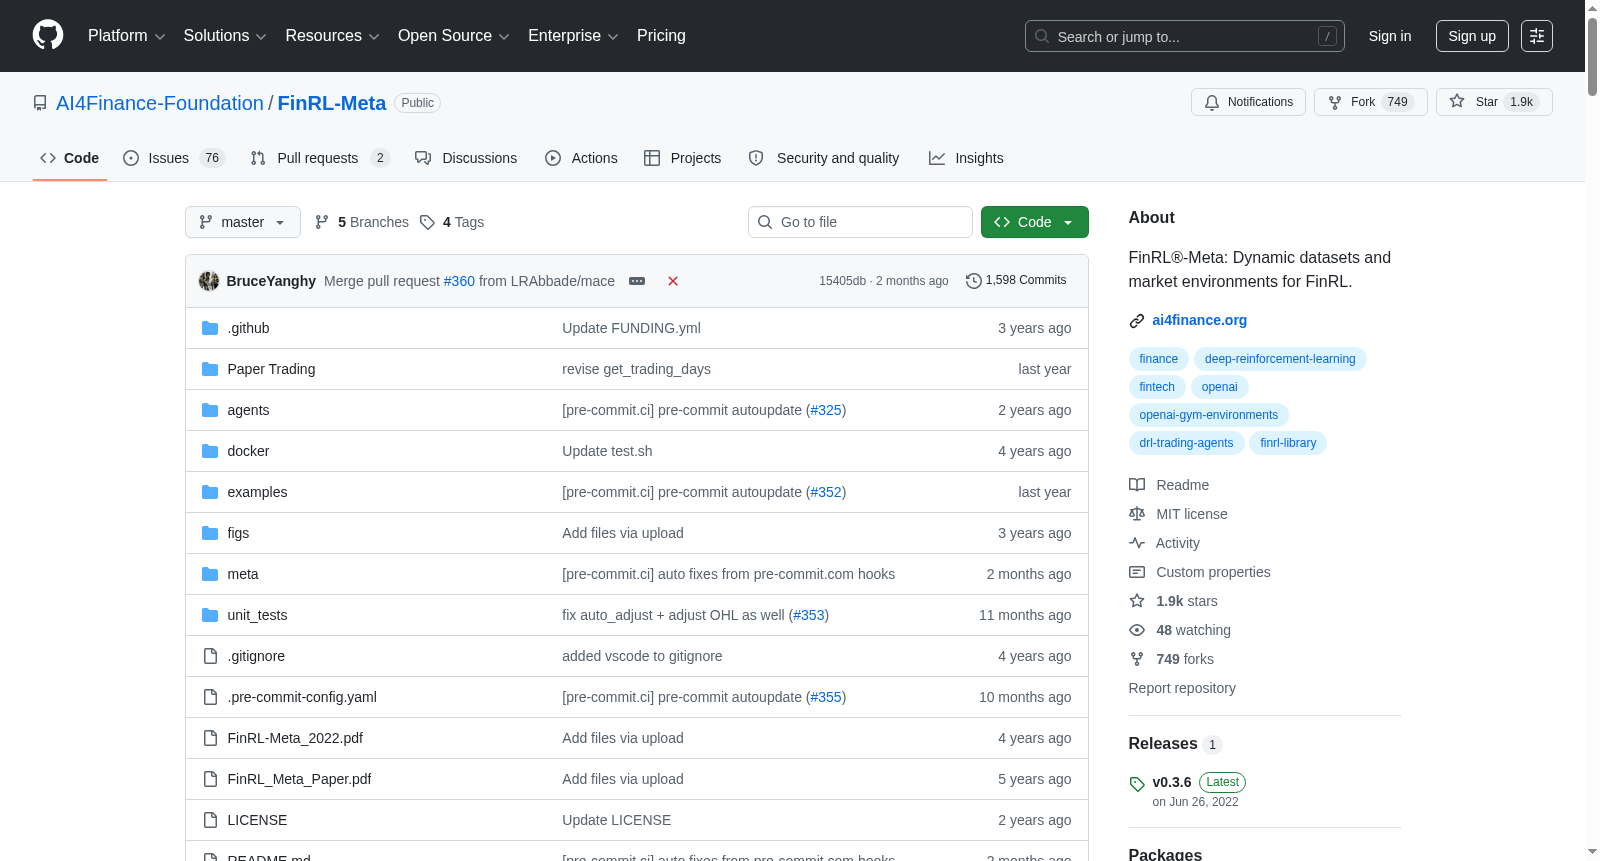Screen dimensions: 1600x861
Task: Switch to the Insights tab
Action: click(x=966, y=158)
